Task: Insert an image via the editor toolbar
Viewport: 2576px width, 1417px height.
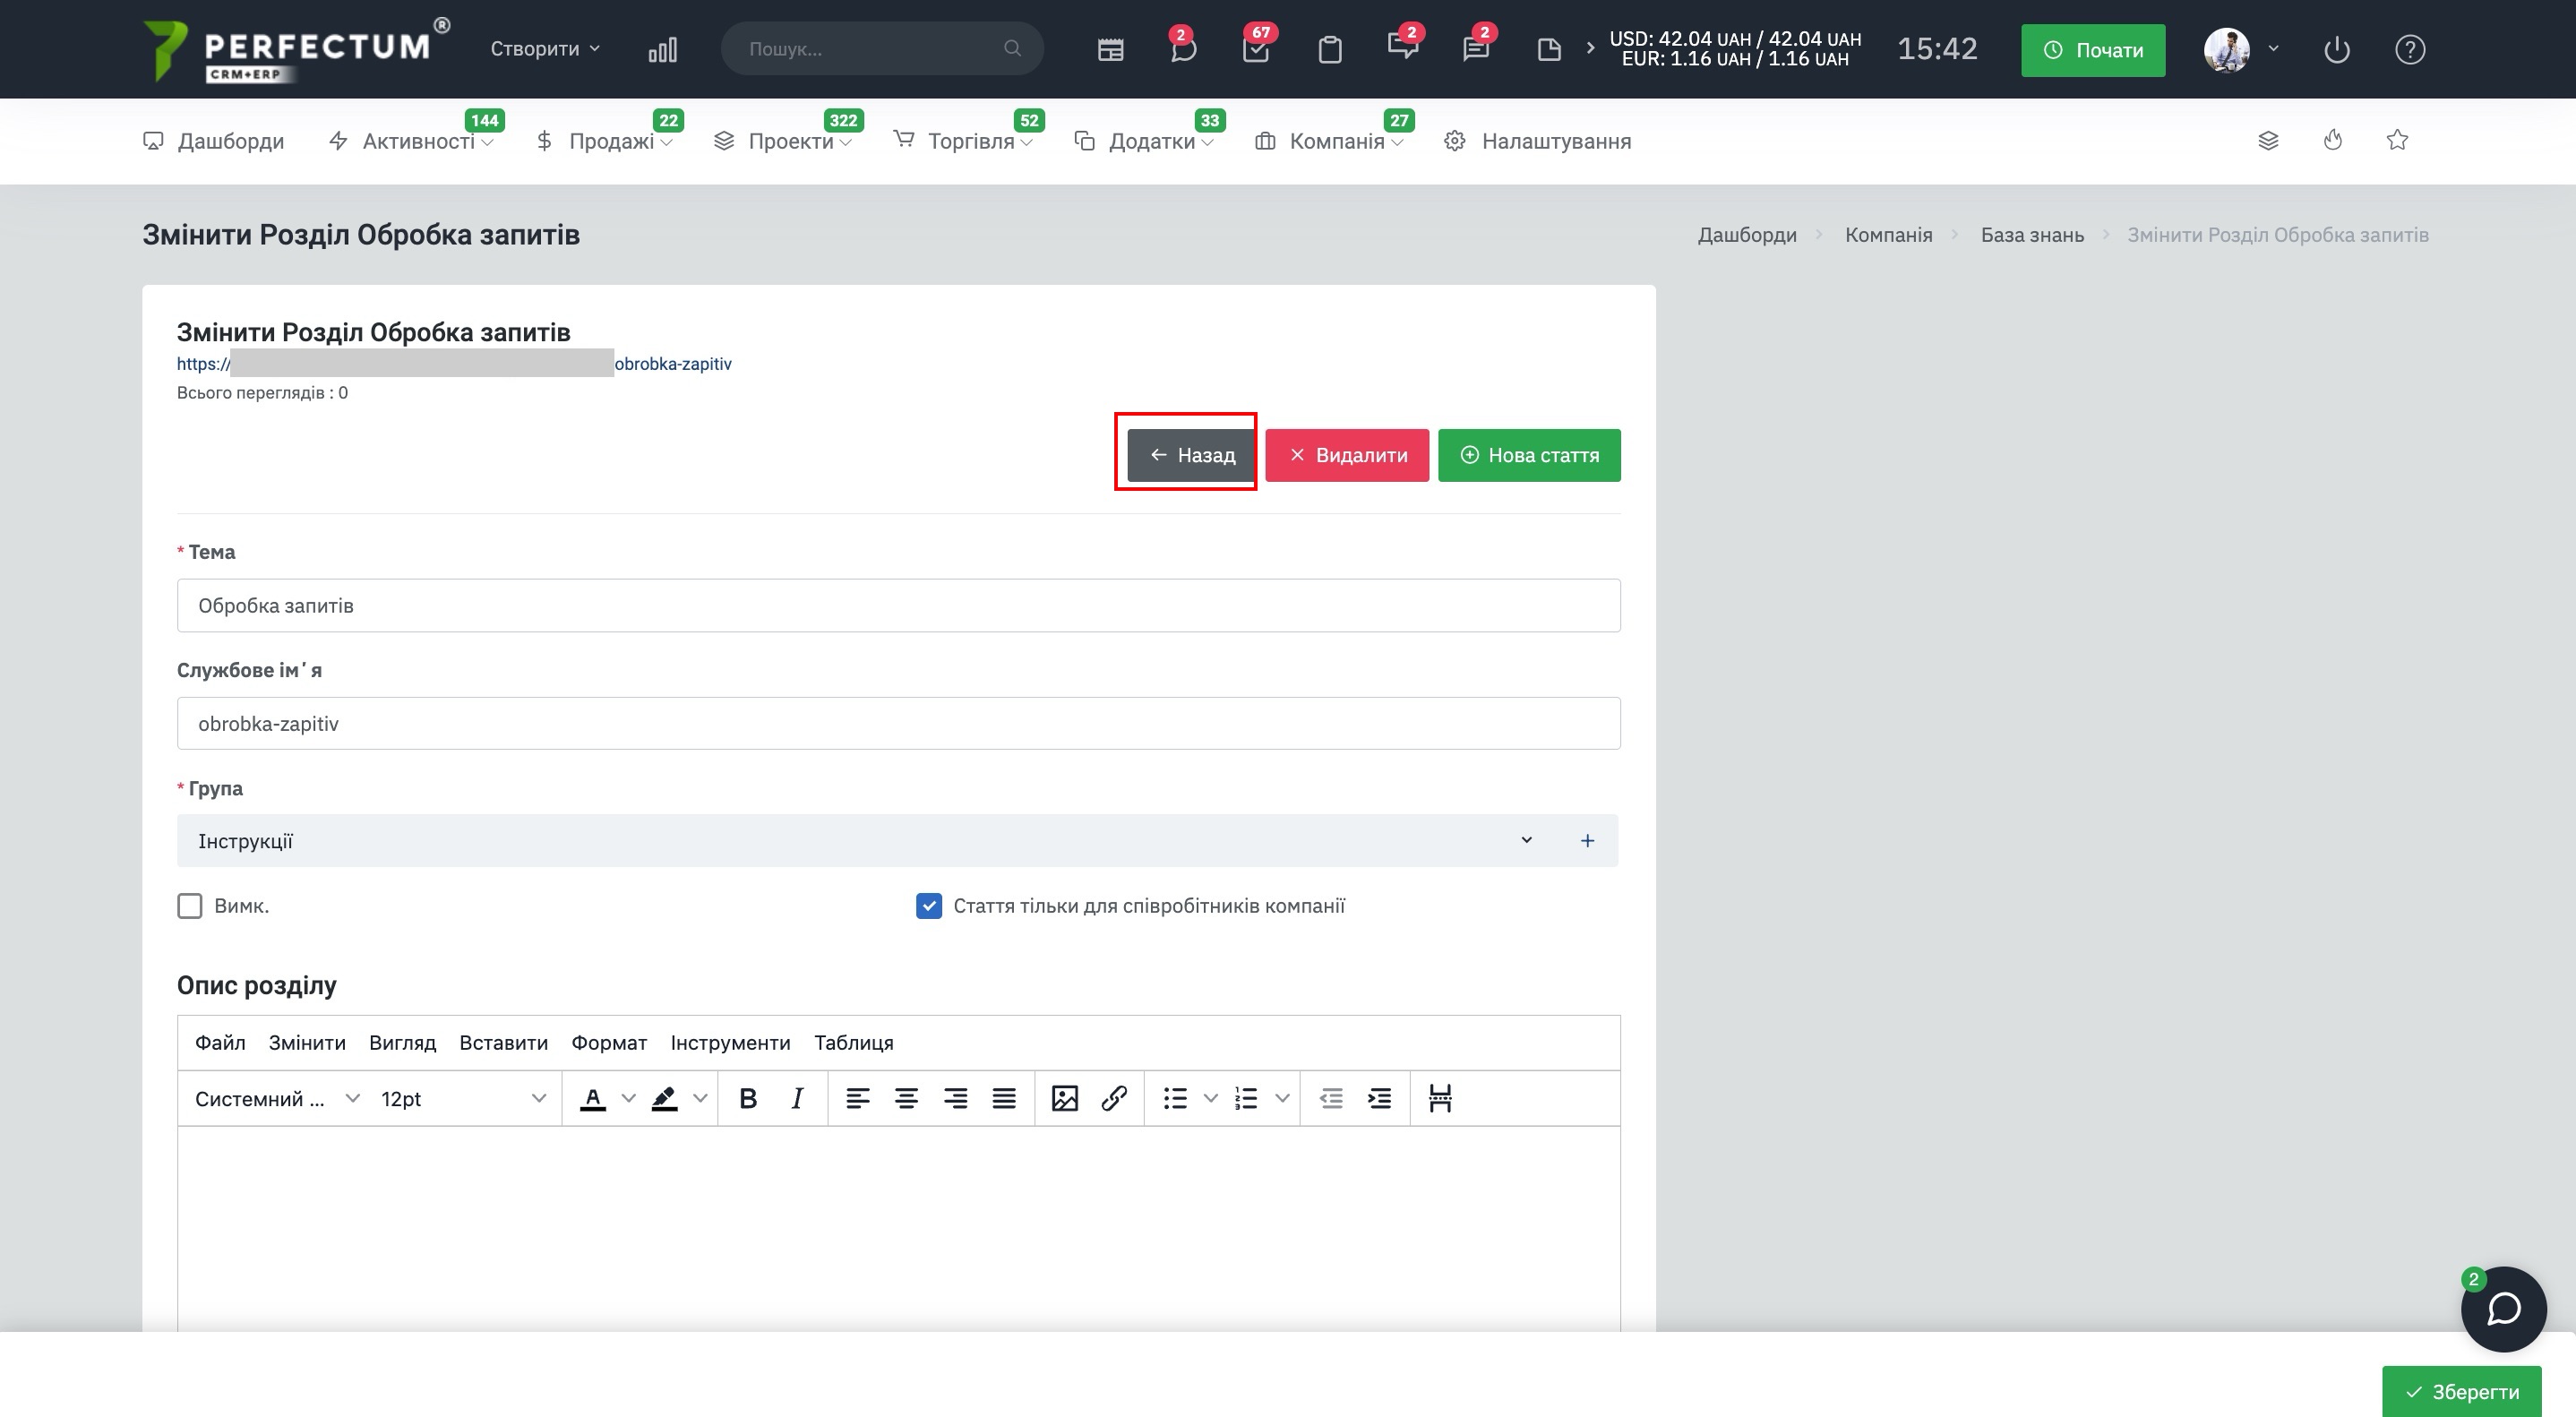Action: click(1064, 1098)
